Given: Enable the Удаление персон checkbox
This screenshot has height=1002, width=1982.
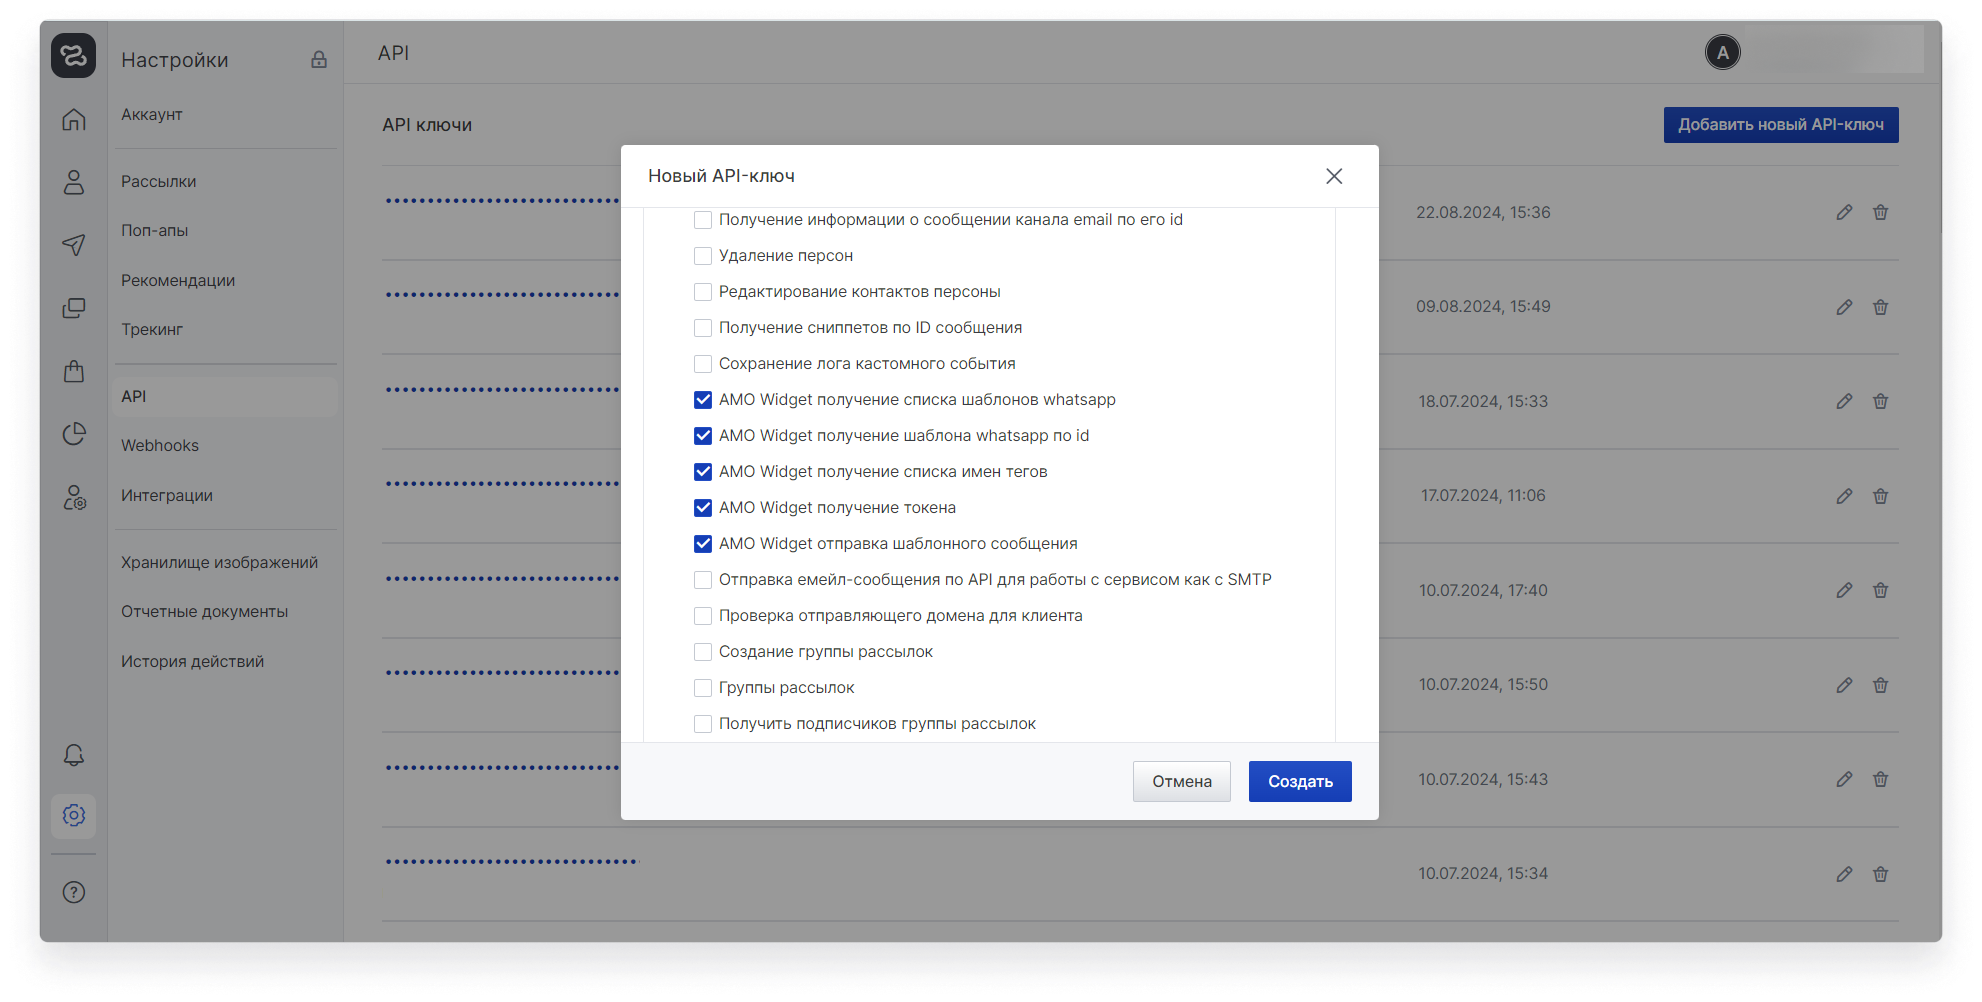Looking at the screenshot, I should [703, 256].
